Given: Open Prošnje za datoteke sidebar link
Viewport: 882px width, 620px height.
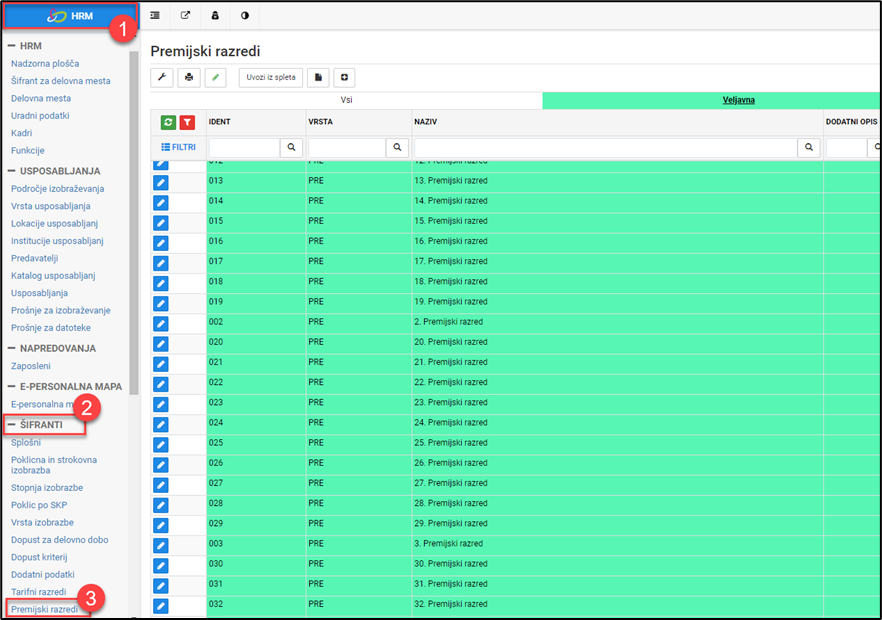Looking at the screenshot, I should (x=51, y=328).
